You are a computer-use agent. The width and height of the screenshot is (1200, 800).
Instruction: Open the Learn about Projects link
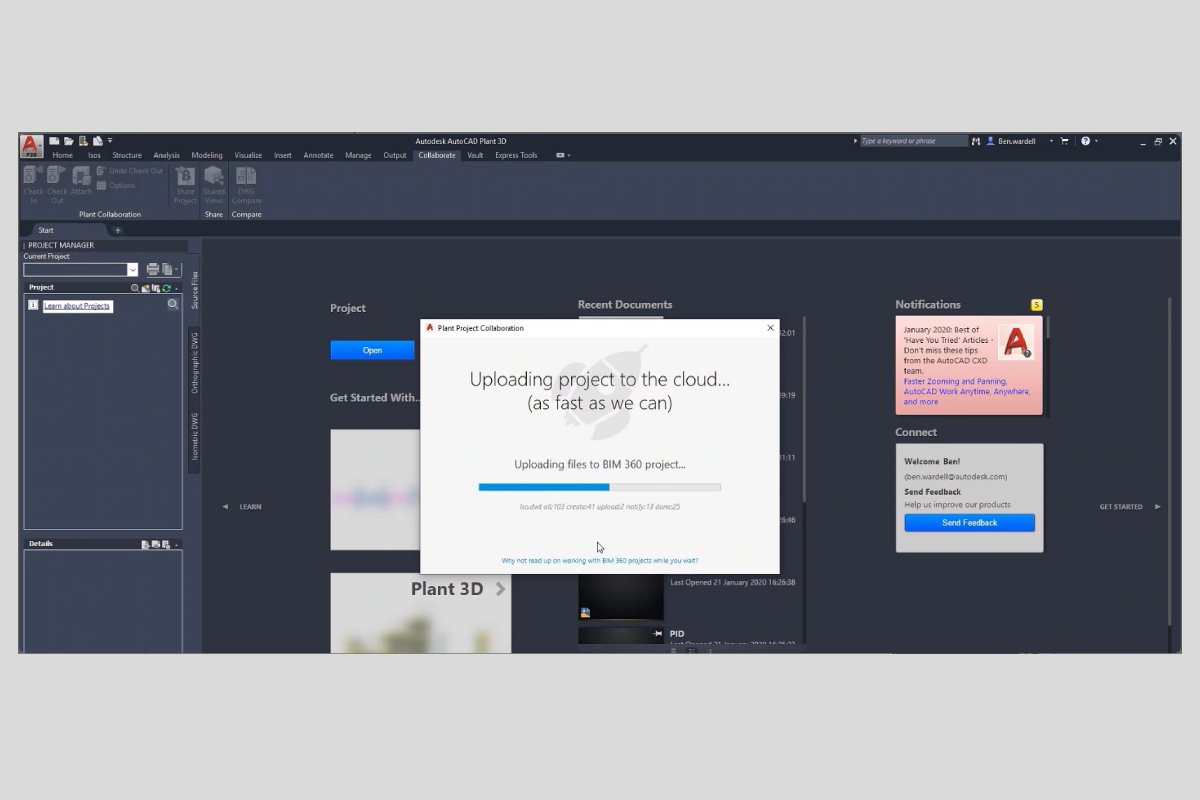click(77, 305)
